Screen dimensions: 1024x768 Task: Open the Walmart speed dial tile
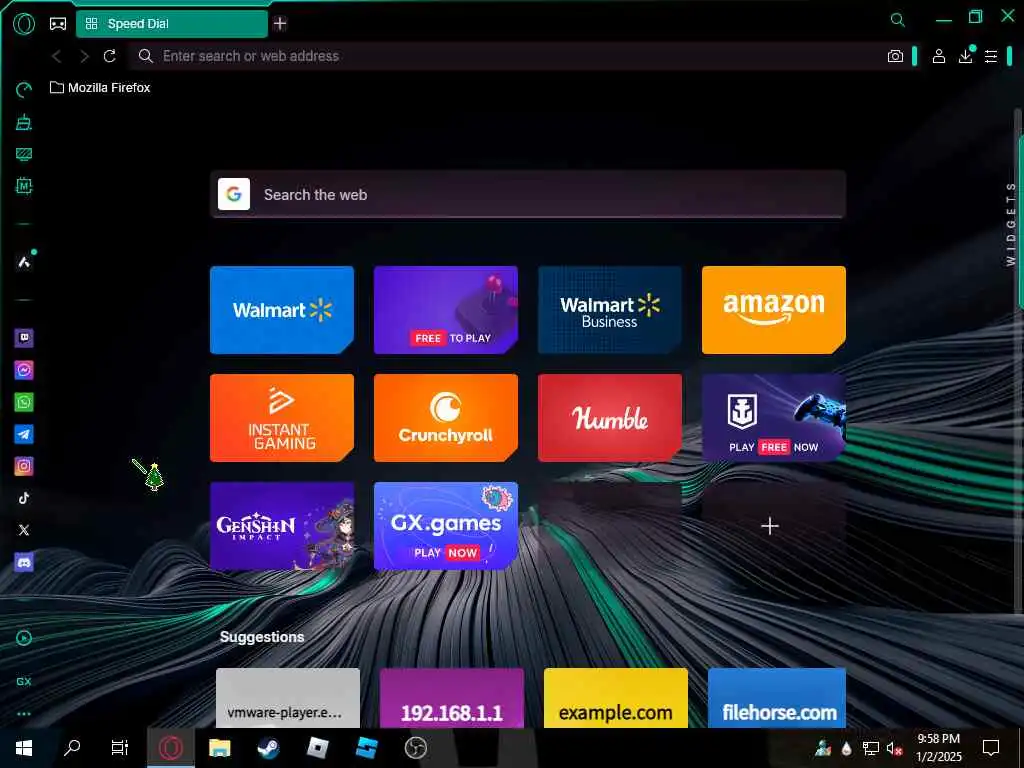[x=281, y=310]
